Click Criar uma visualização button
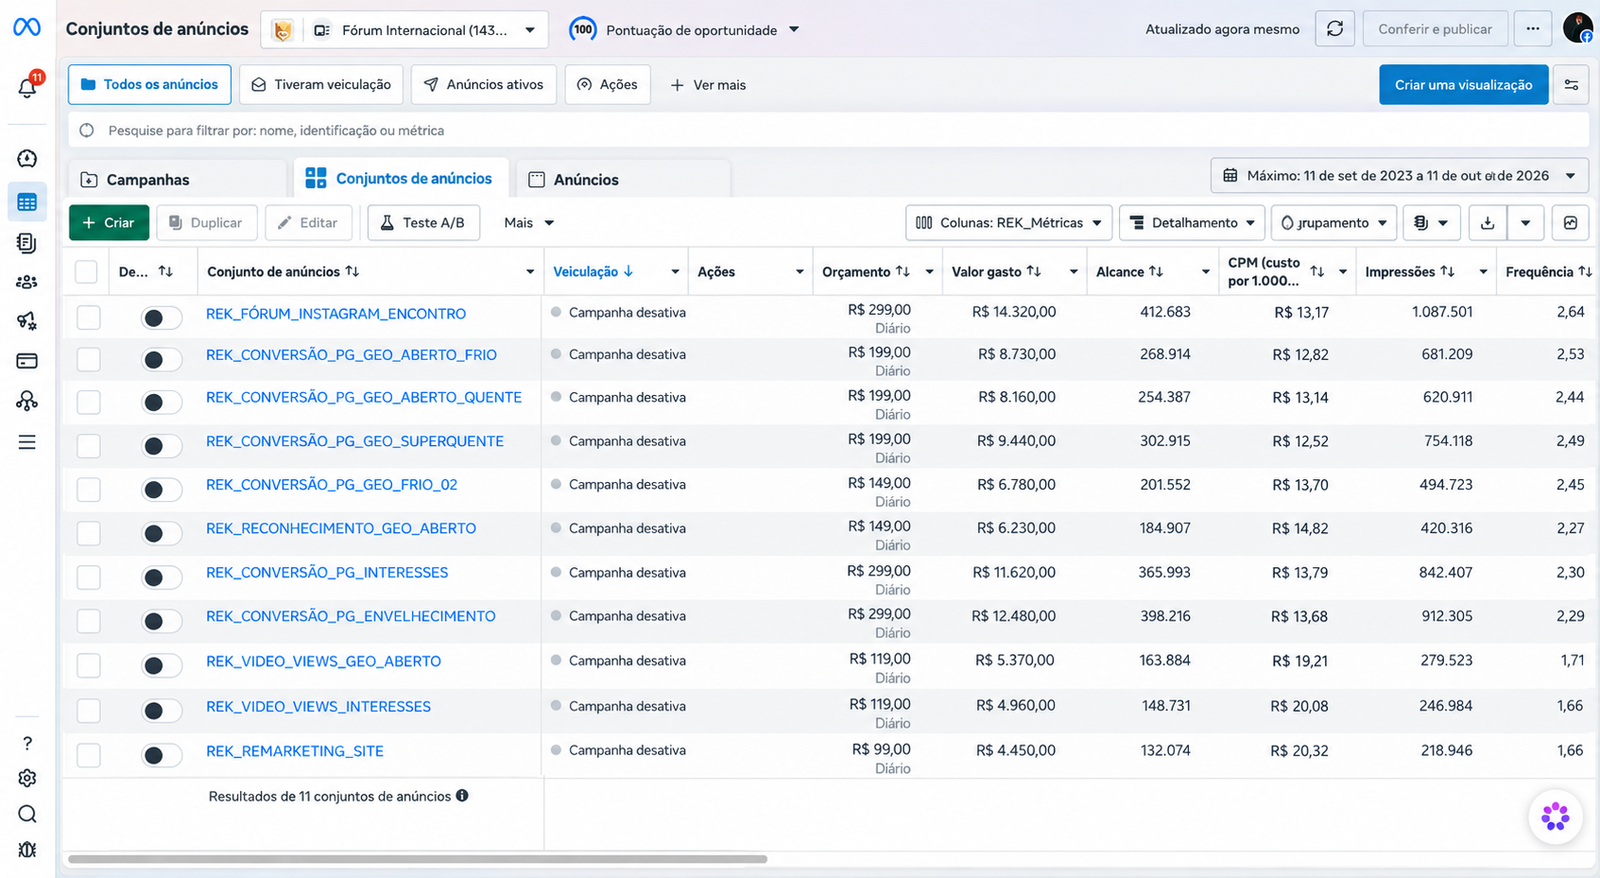The image size is (1600, 878). (1464, 85)
